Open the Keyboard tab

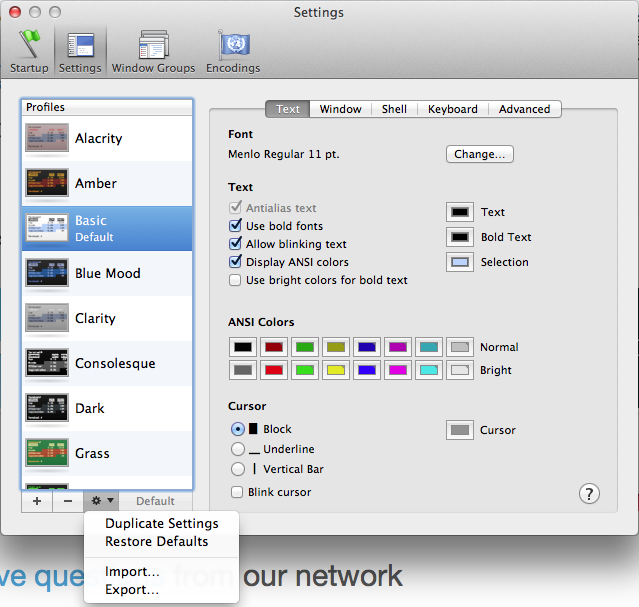tap(453, 109)
